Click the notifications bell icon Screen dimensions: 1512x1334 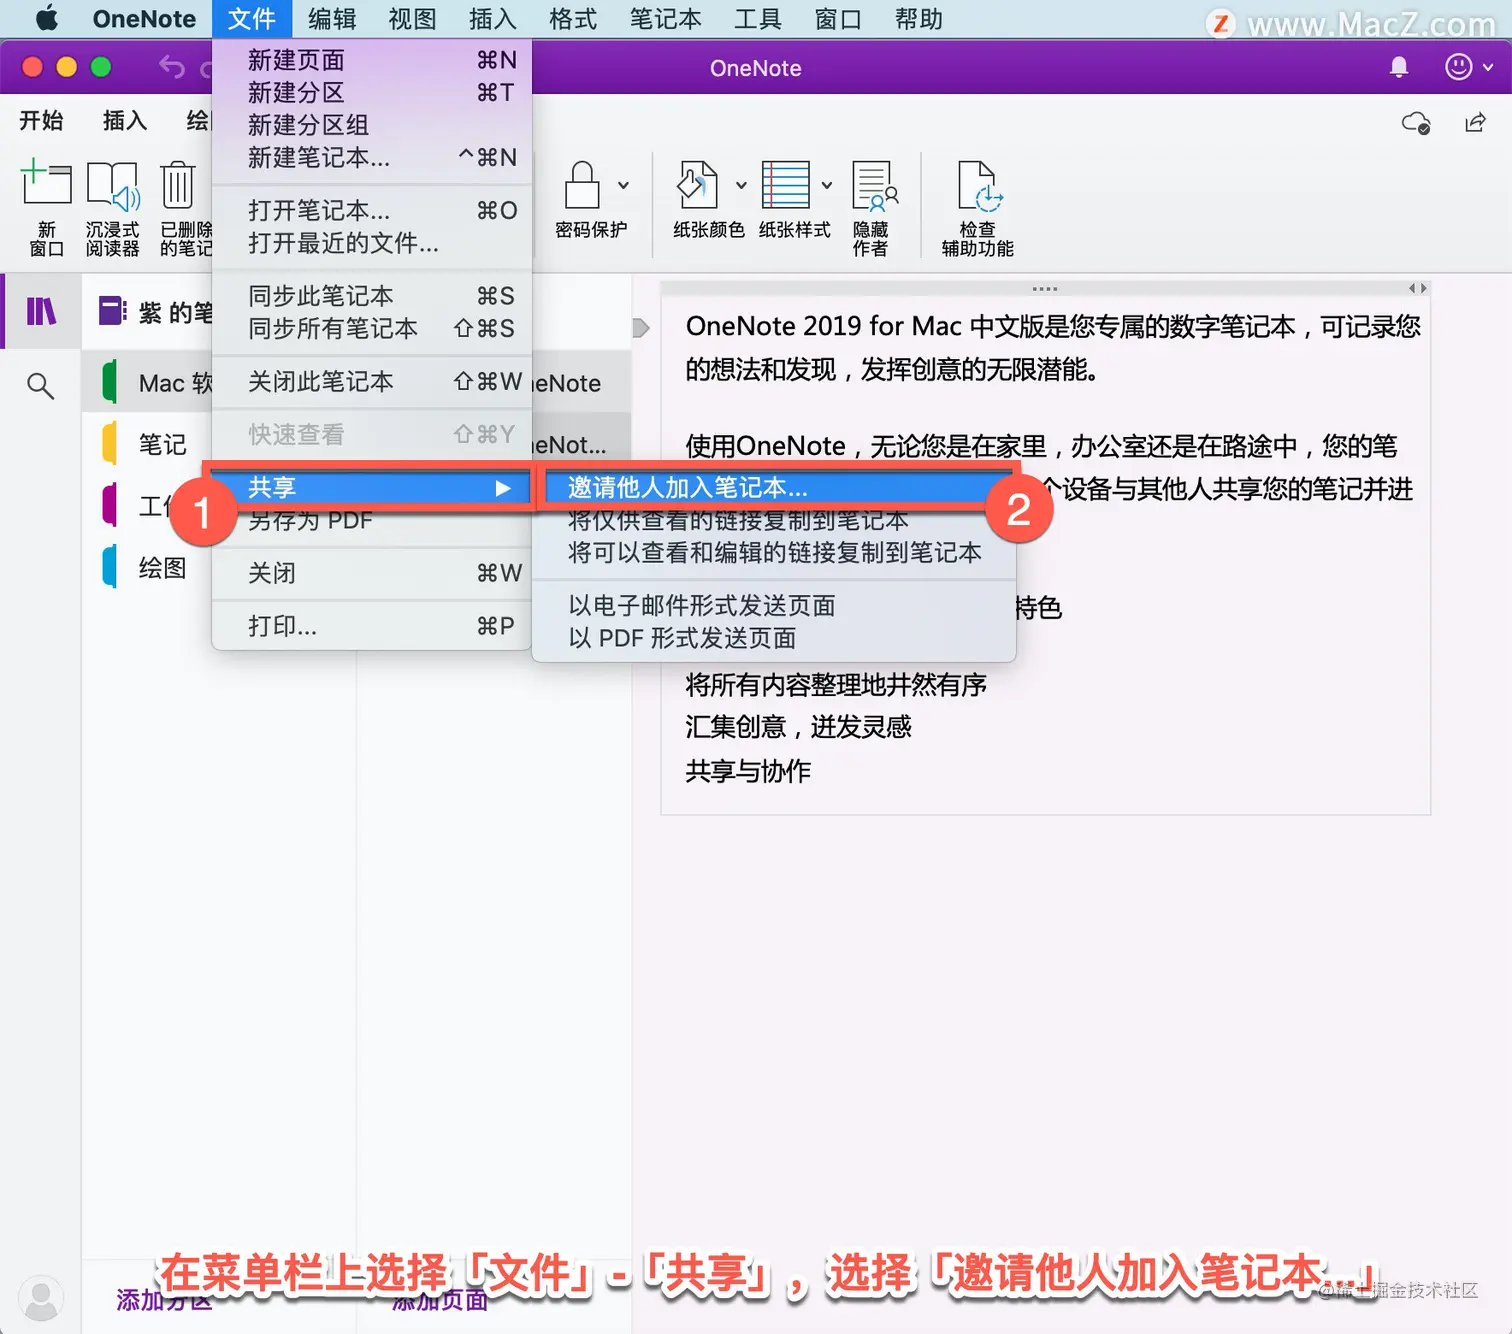pyautogui.click(x=1399, y=67)
